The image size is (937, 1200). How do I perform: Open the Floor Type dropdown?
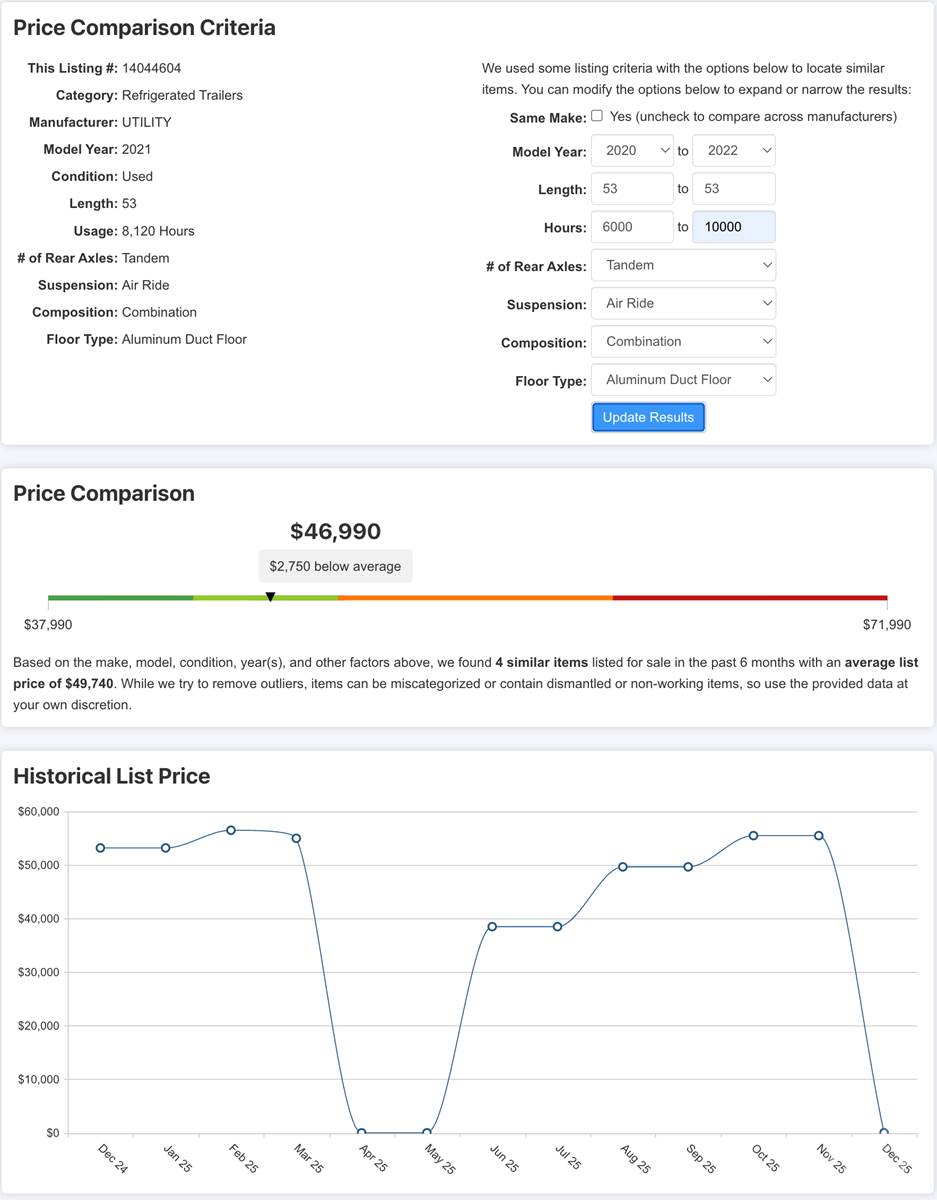[683, 380]
